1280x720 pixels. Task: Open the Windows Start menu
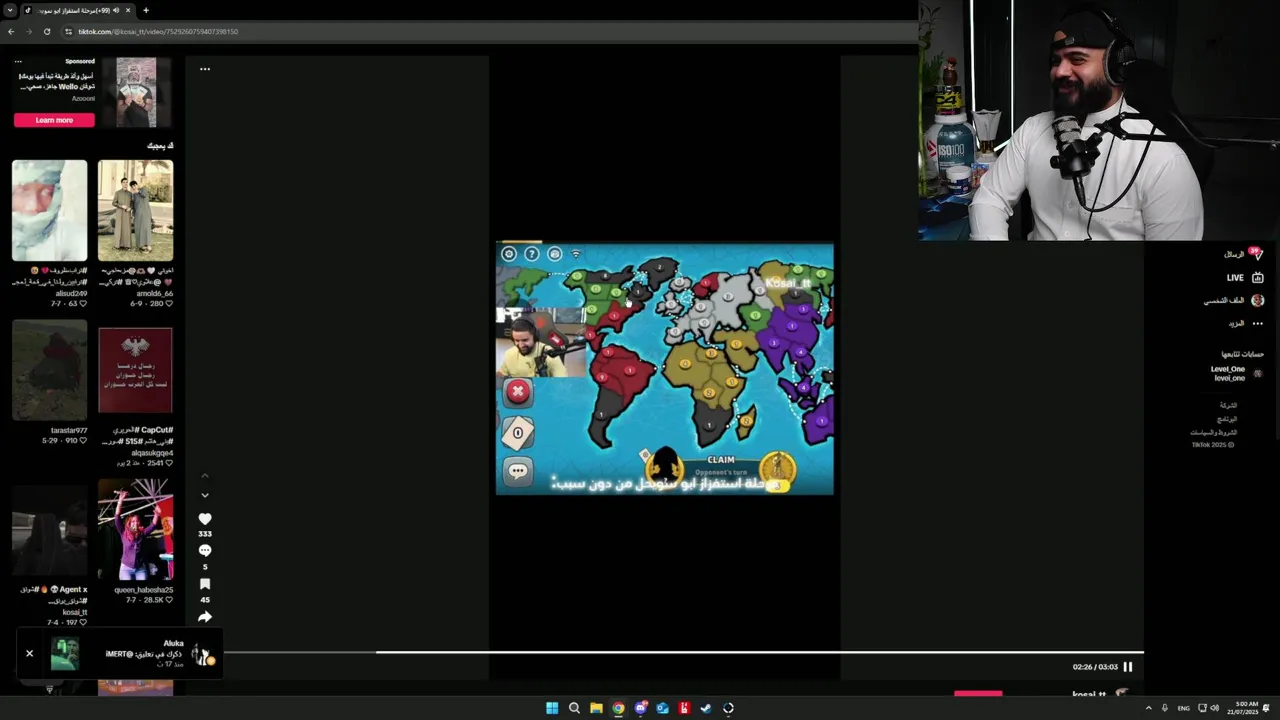552,708
